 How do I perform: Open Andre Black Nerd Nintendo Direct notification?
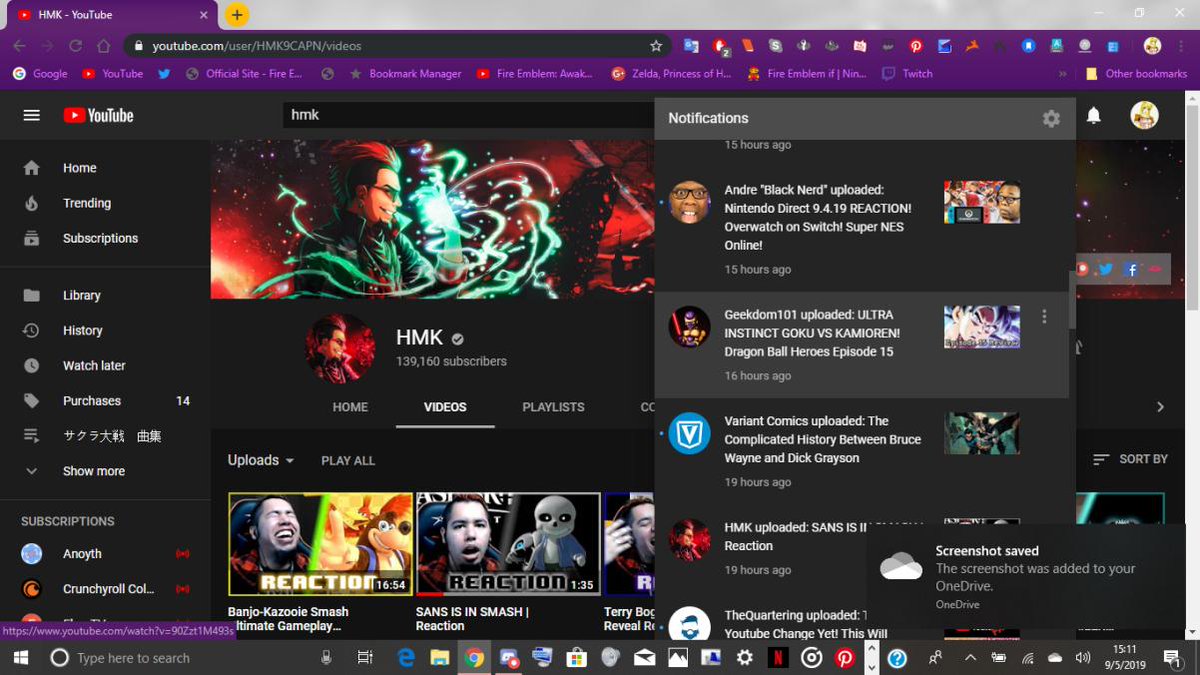pyautogui.click(x=861, y=229)
